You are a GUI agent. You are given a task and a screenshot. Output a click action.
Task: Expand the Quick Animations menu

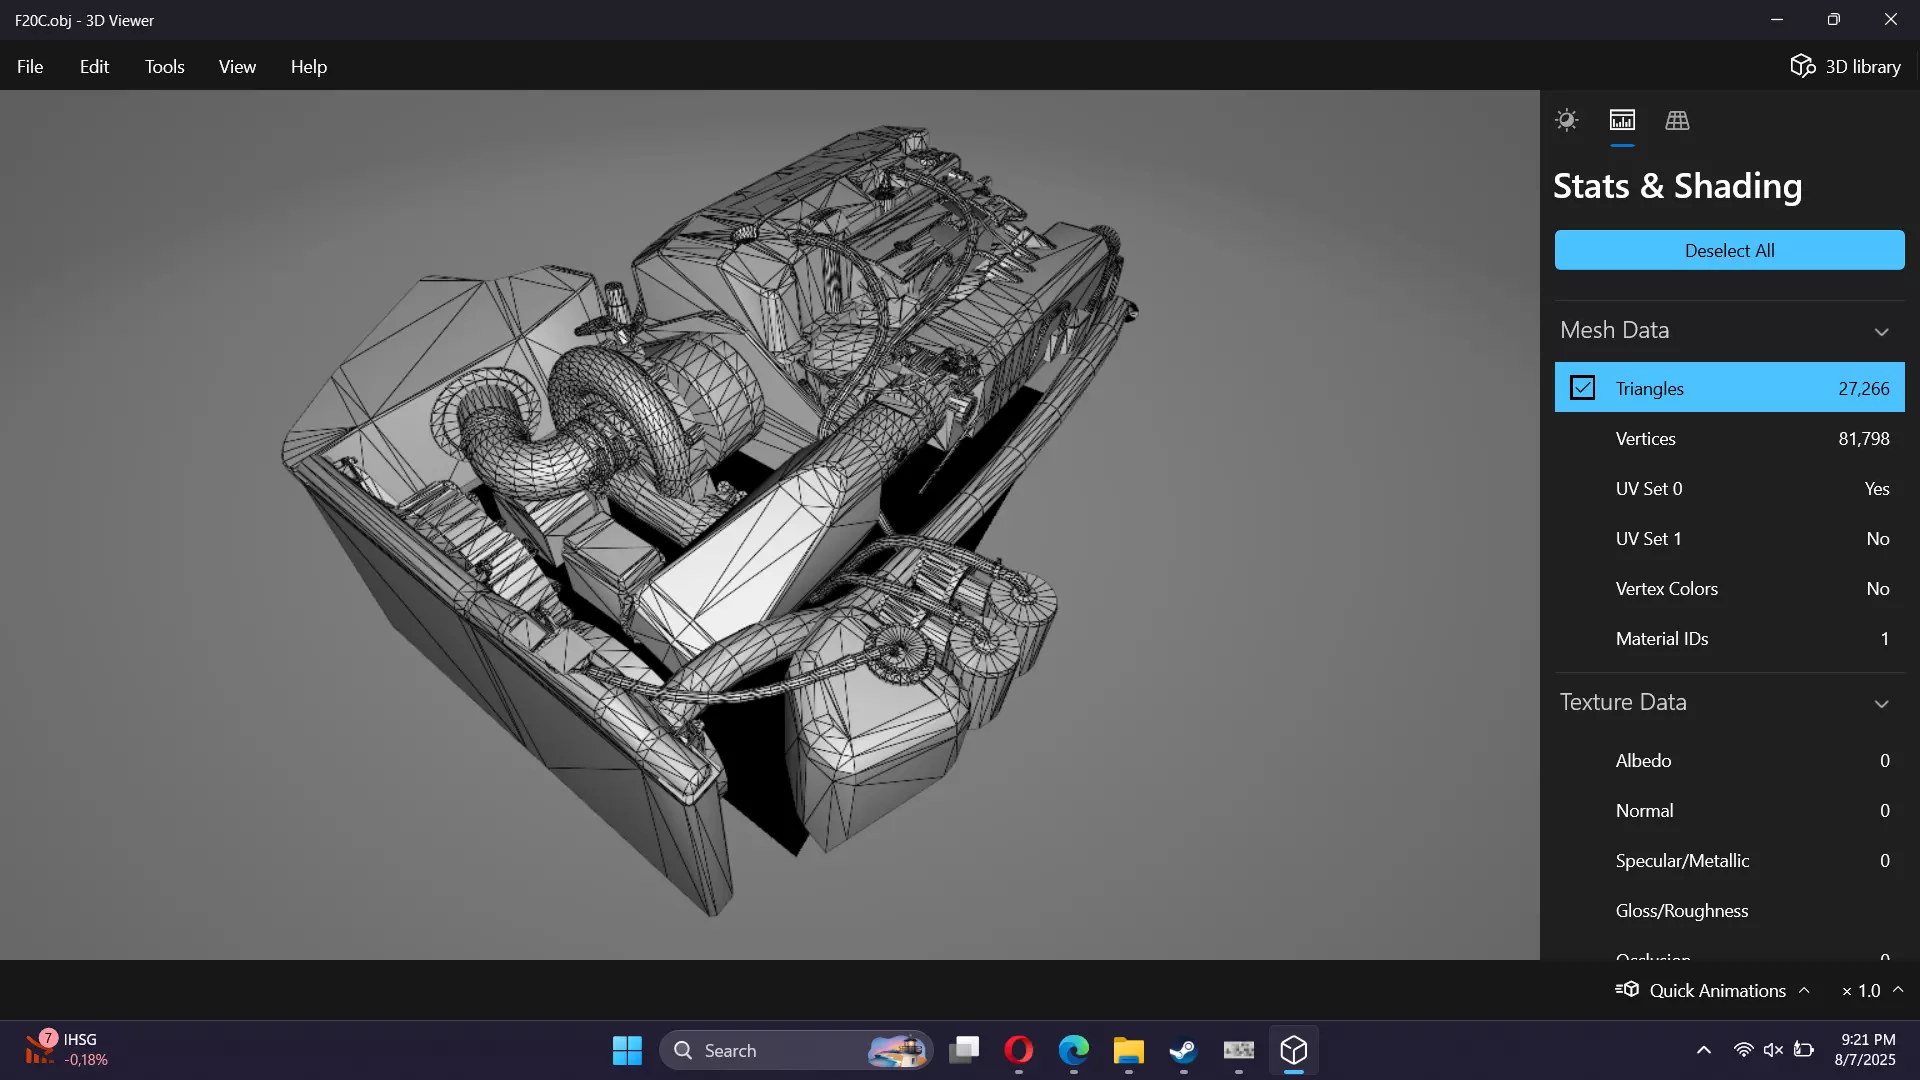[x=1712, y=990]
